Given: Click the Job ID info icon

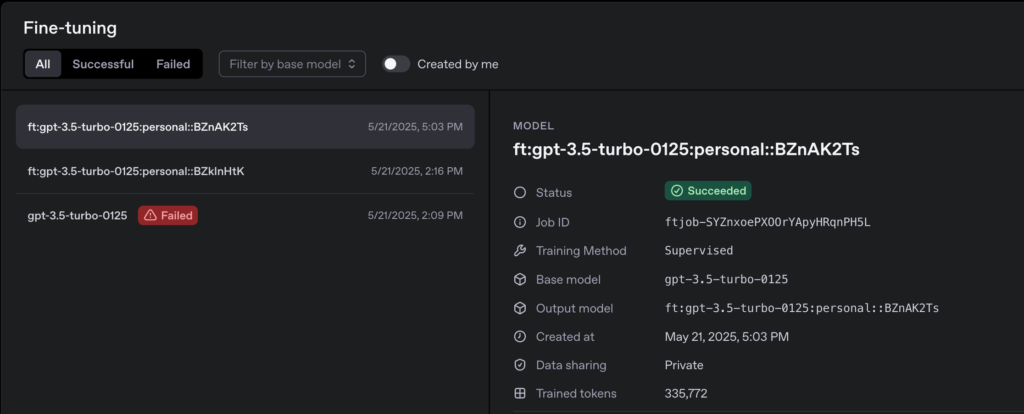Looking at the screenshot, I should tap(519, 221).
